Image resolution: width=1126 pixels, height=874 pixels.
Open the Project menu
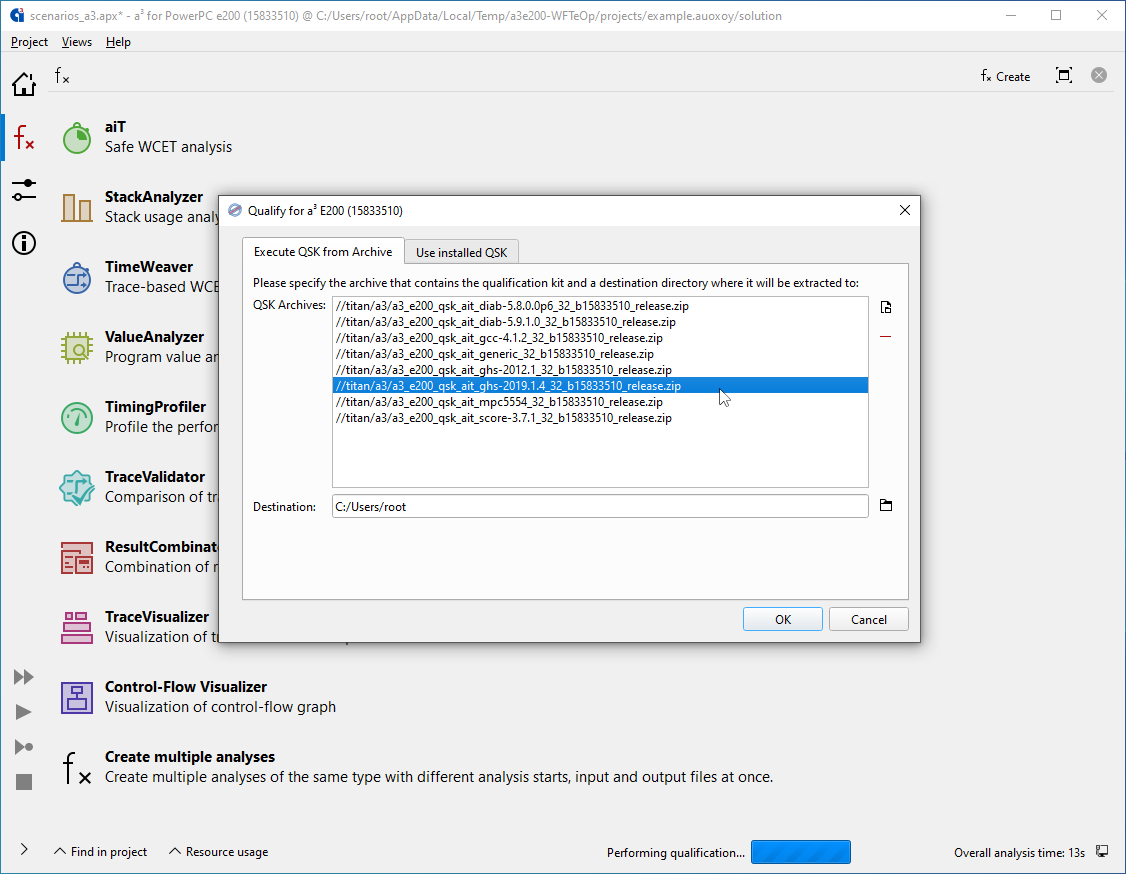tap(29, 42)
